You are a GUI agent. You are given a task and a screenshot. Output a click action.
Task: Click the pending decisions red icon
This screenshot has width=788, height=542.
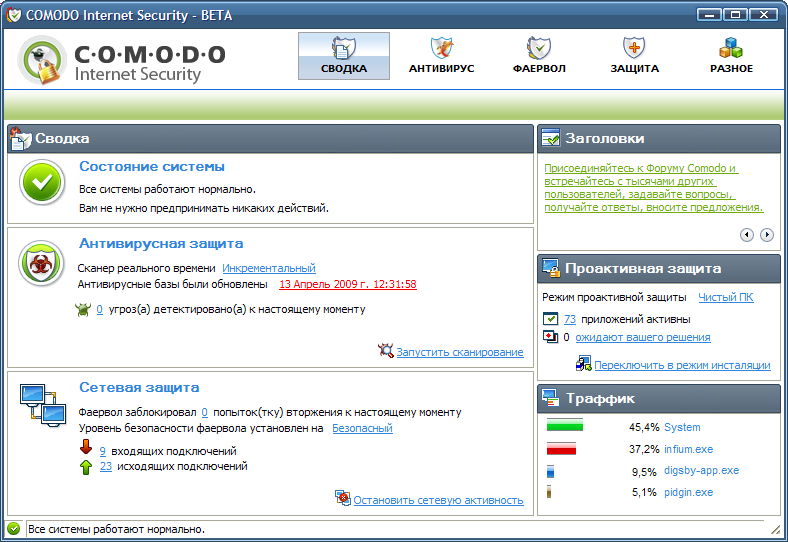(x=551, y=337)
